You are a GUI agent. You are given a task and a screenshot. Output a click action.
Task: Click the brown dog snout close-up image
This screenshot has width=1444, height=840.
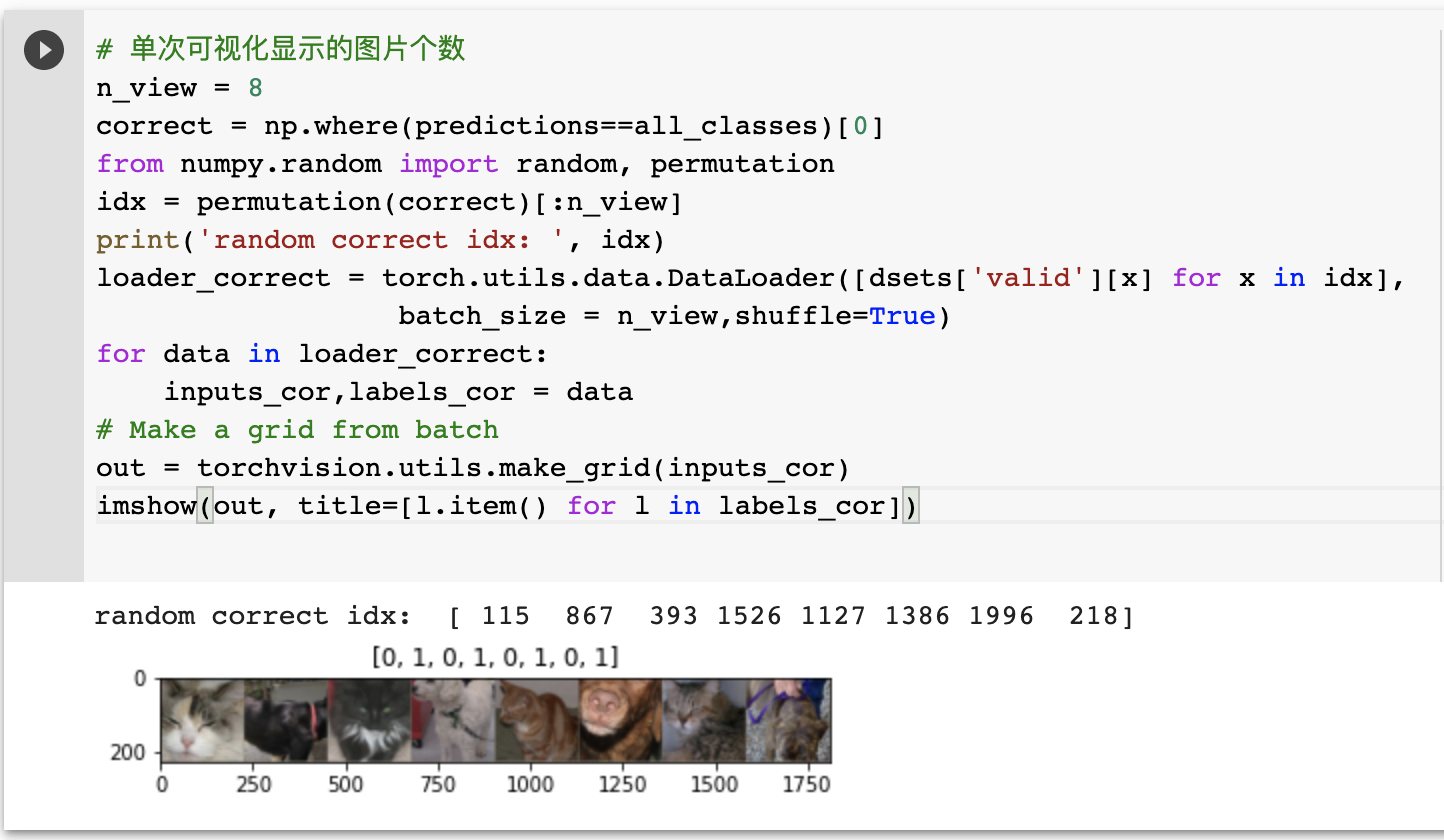point(621,720)
